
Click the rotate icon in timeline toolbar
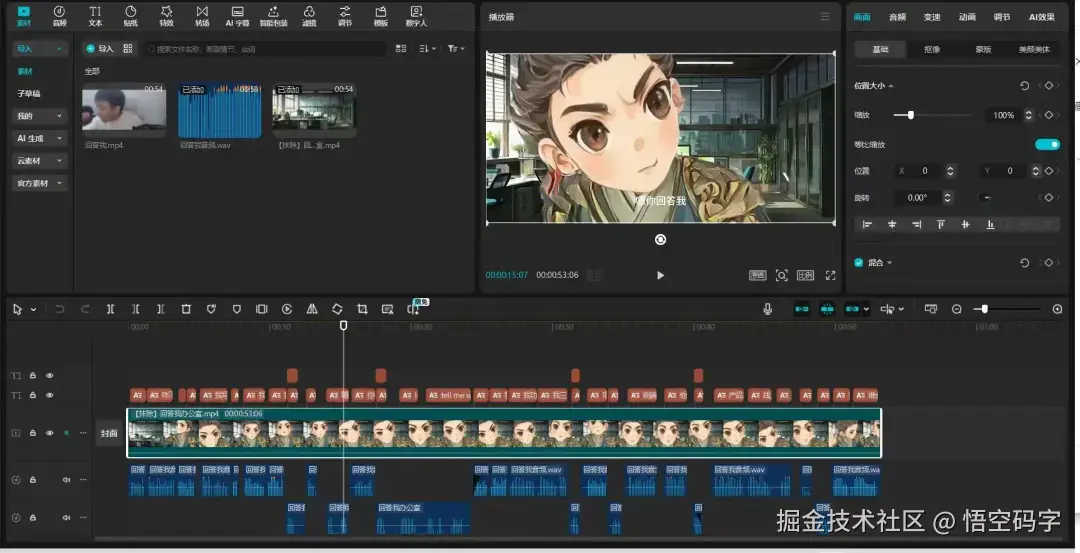[x=337, y=309]
